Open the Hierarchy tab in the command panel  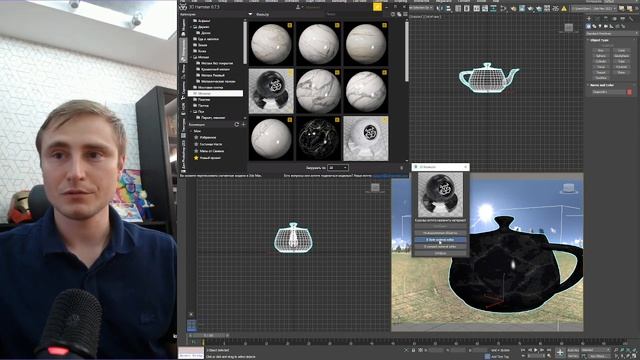606,19
